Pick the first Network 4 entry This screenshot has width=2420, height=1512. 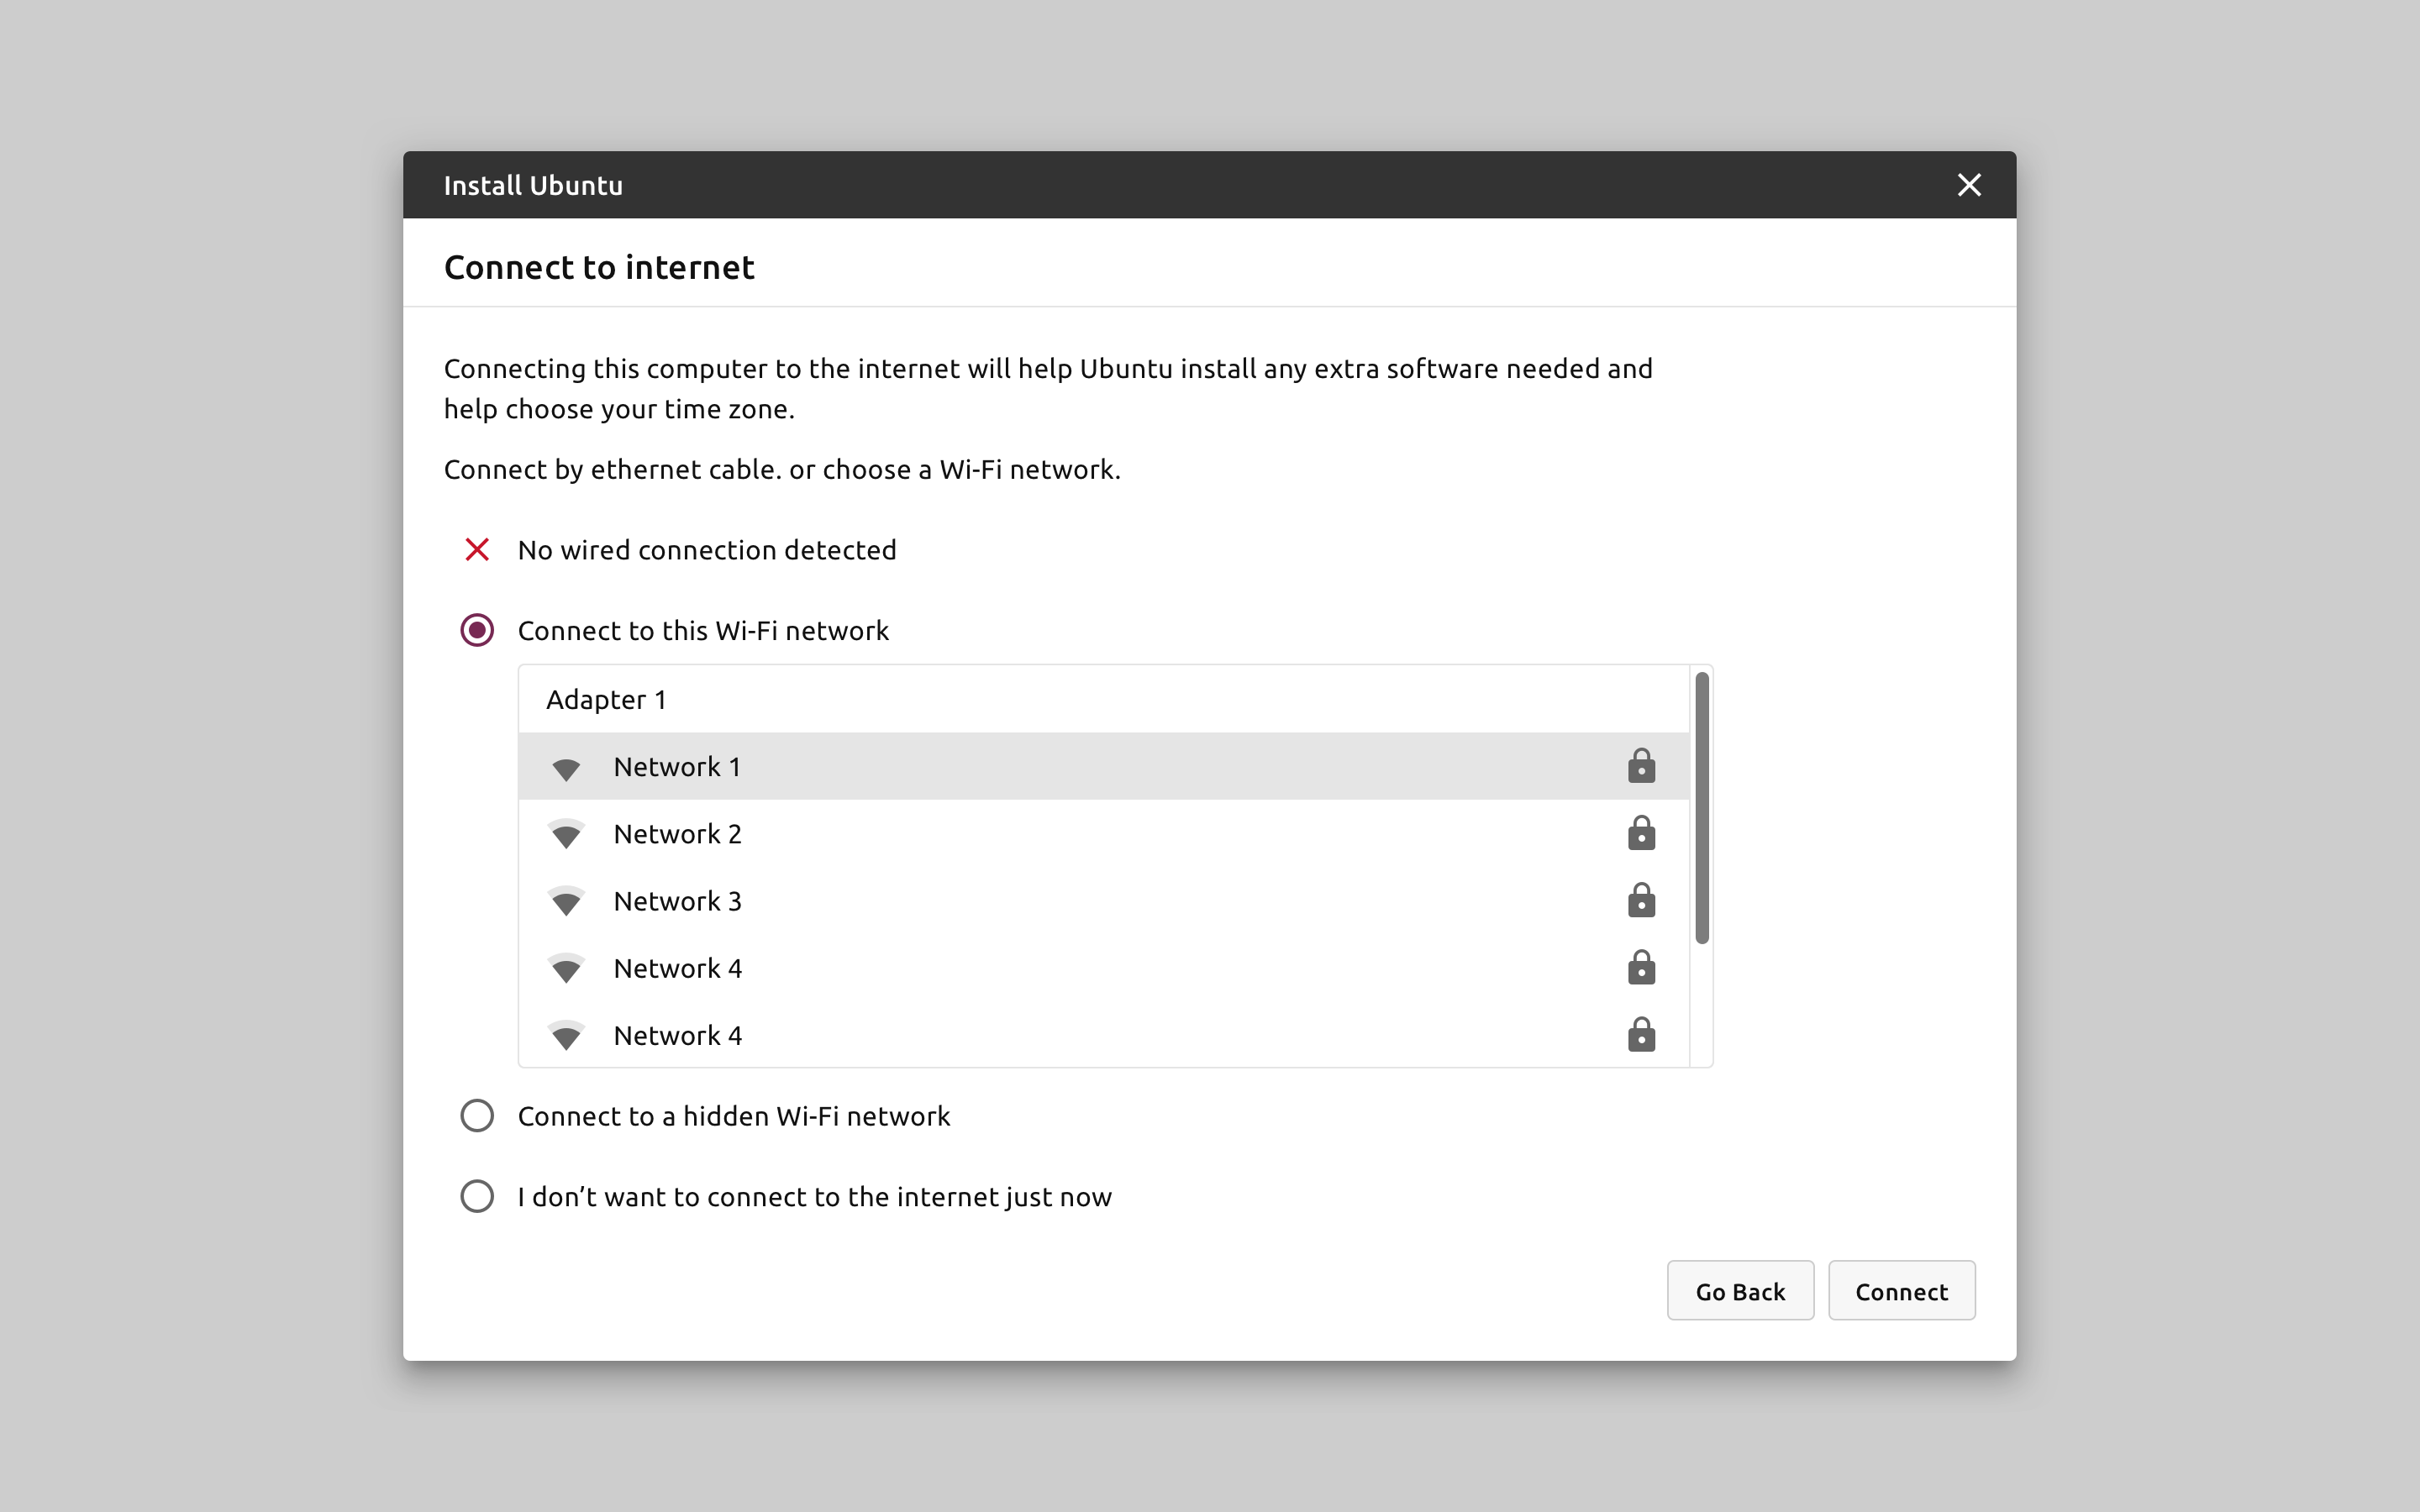678,968
